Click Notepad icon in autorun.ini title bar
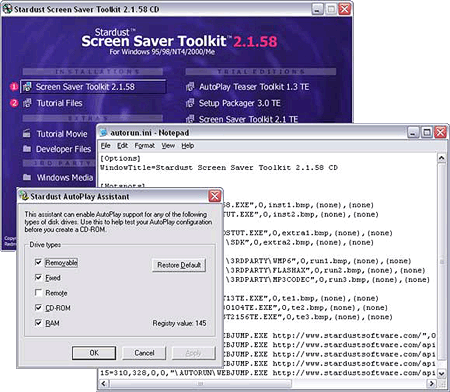This screenshot has width=450, height=392. click(x=104, y=132)
